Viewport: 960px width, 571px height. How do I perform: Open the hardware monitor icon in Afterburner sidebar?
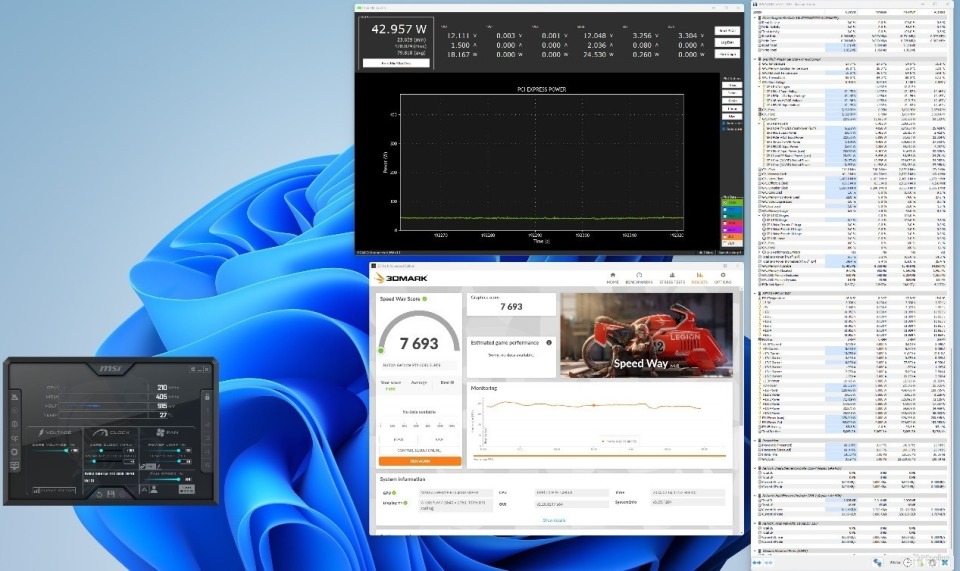coord(15,466)
